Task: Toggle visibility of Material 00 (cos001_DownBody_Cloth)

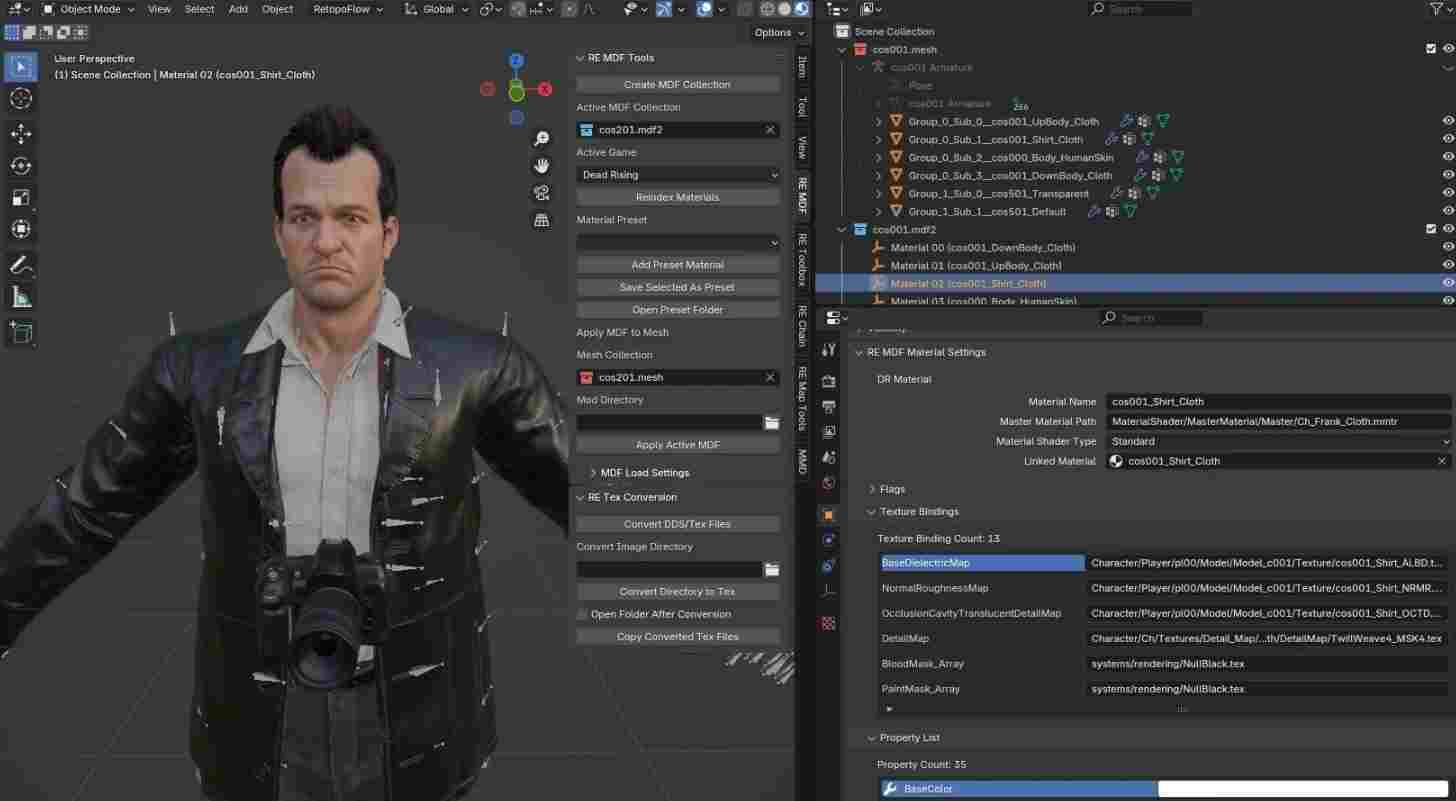Action: [x=1448, y=247]
